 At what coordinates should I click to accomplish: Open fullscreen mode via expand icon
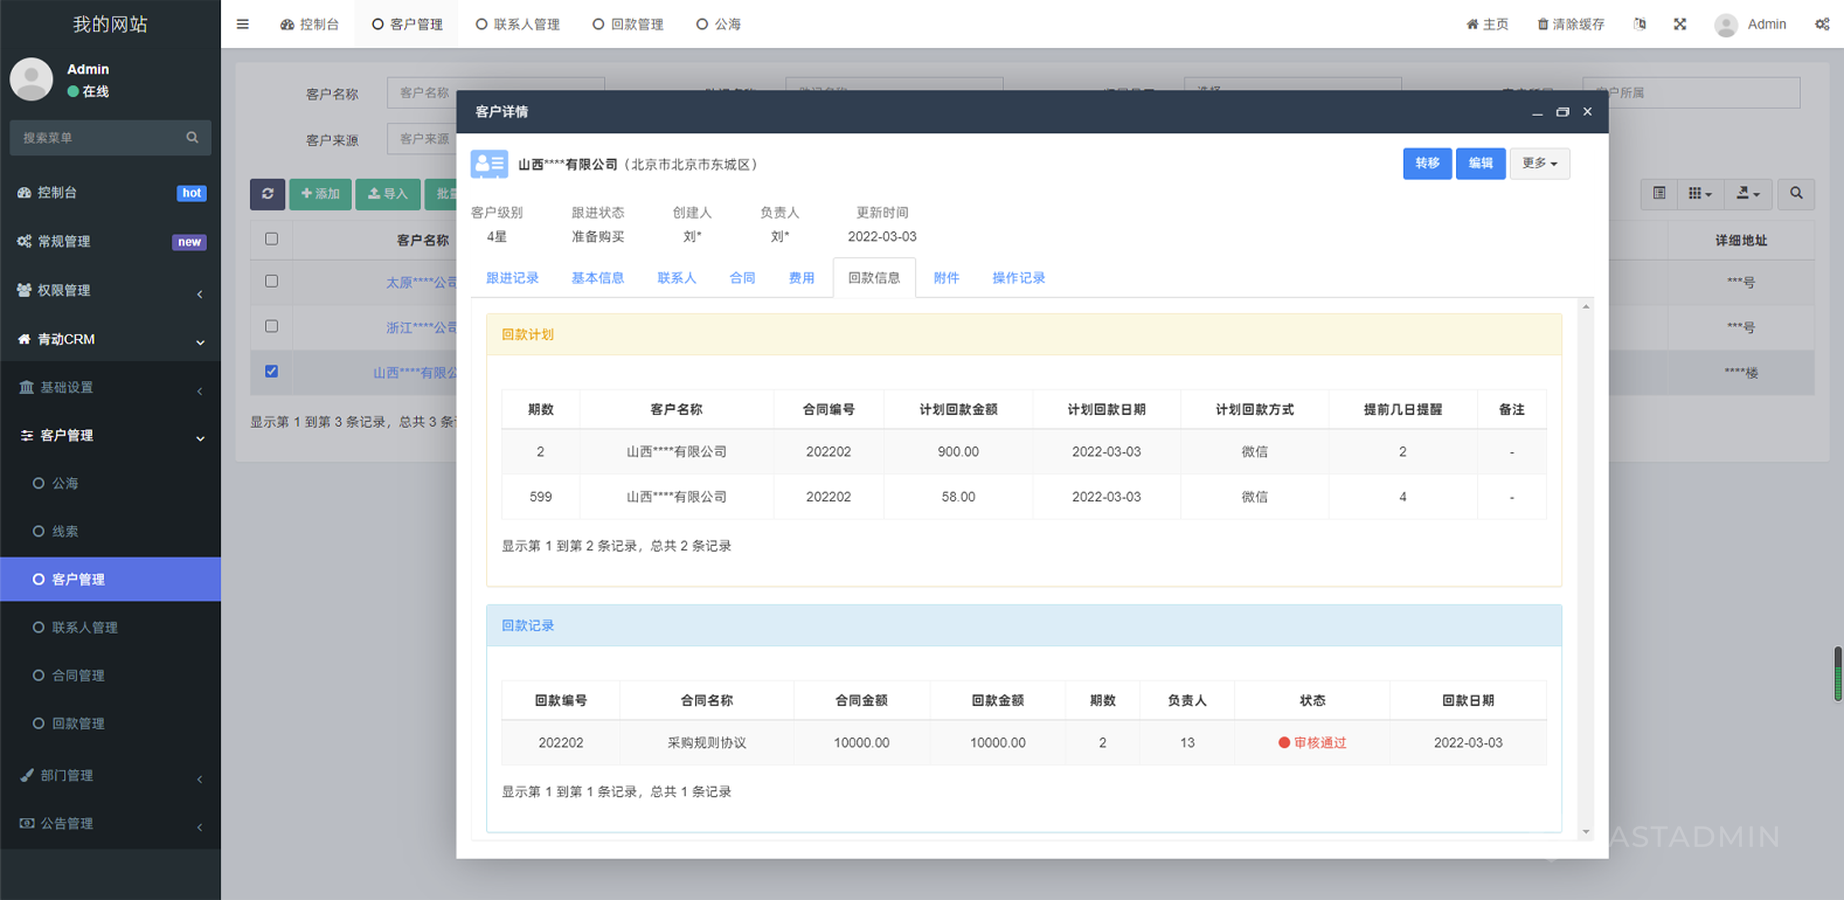[1680, 24]
